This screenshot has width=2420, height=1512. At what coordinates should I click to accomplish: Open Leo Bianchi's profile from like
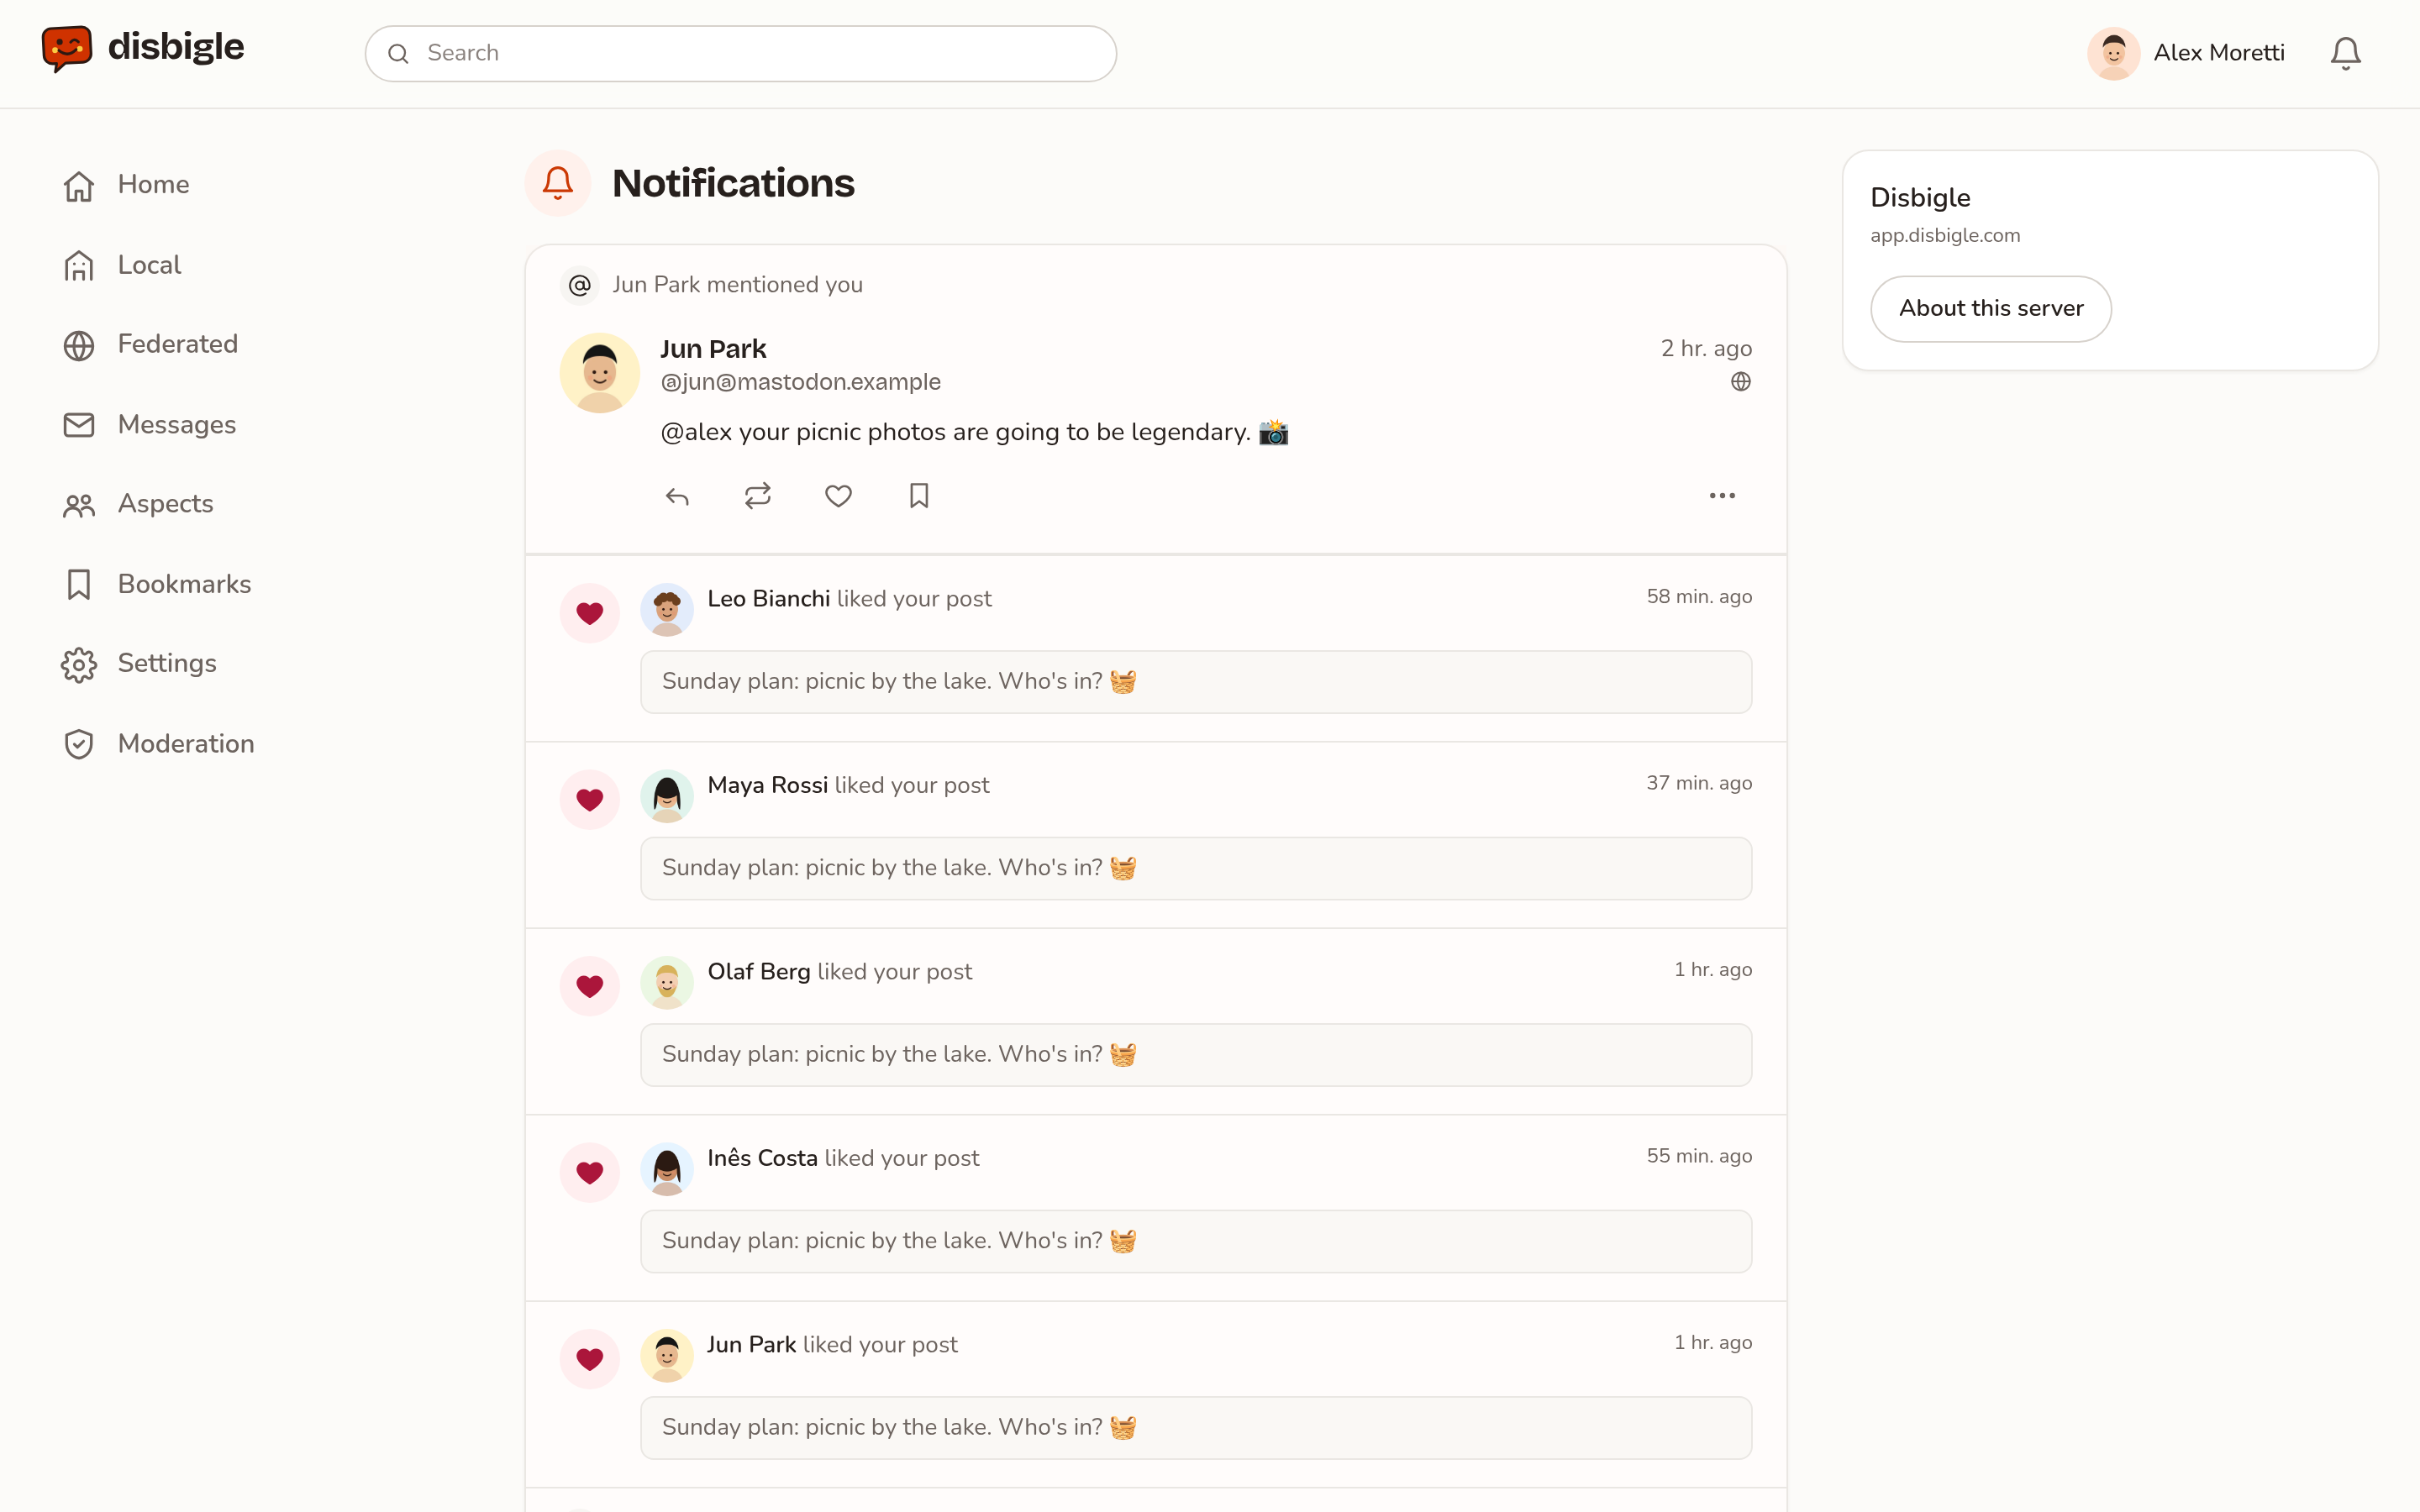tap(768, 599)
